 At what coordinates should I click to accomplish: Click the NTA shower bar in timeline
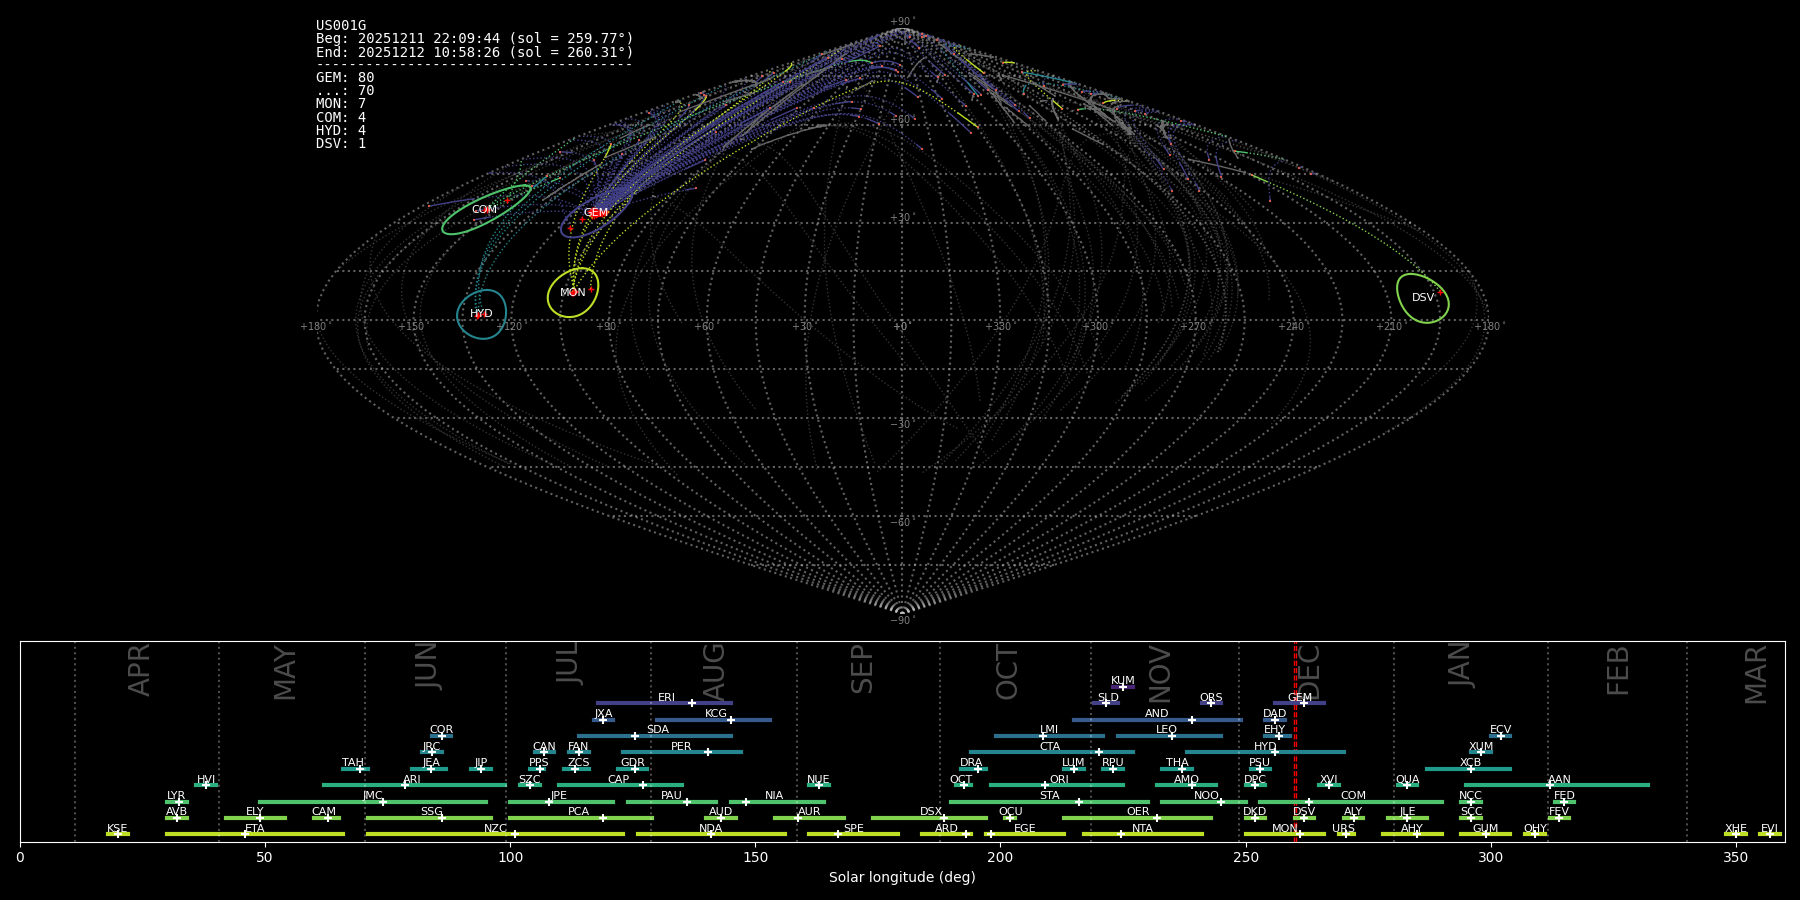tap(1142, 834)
